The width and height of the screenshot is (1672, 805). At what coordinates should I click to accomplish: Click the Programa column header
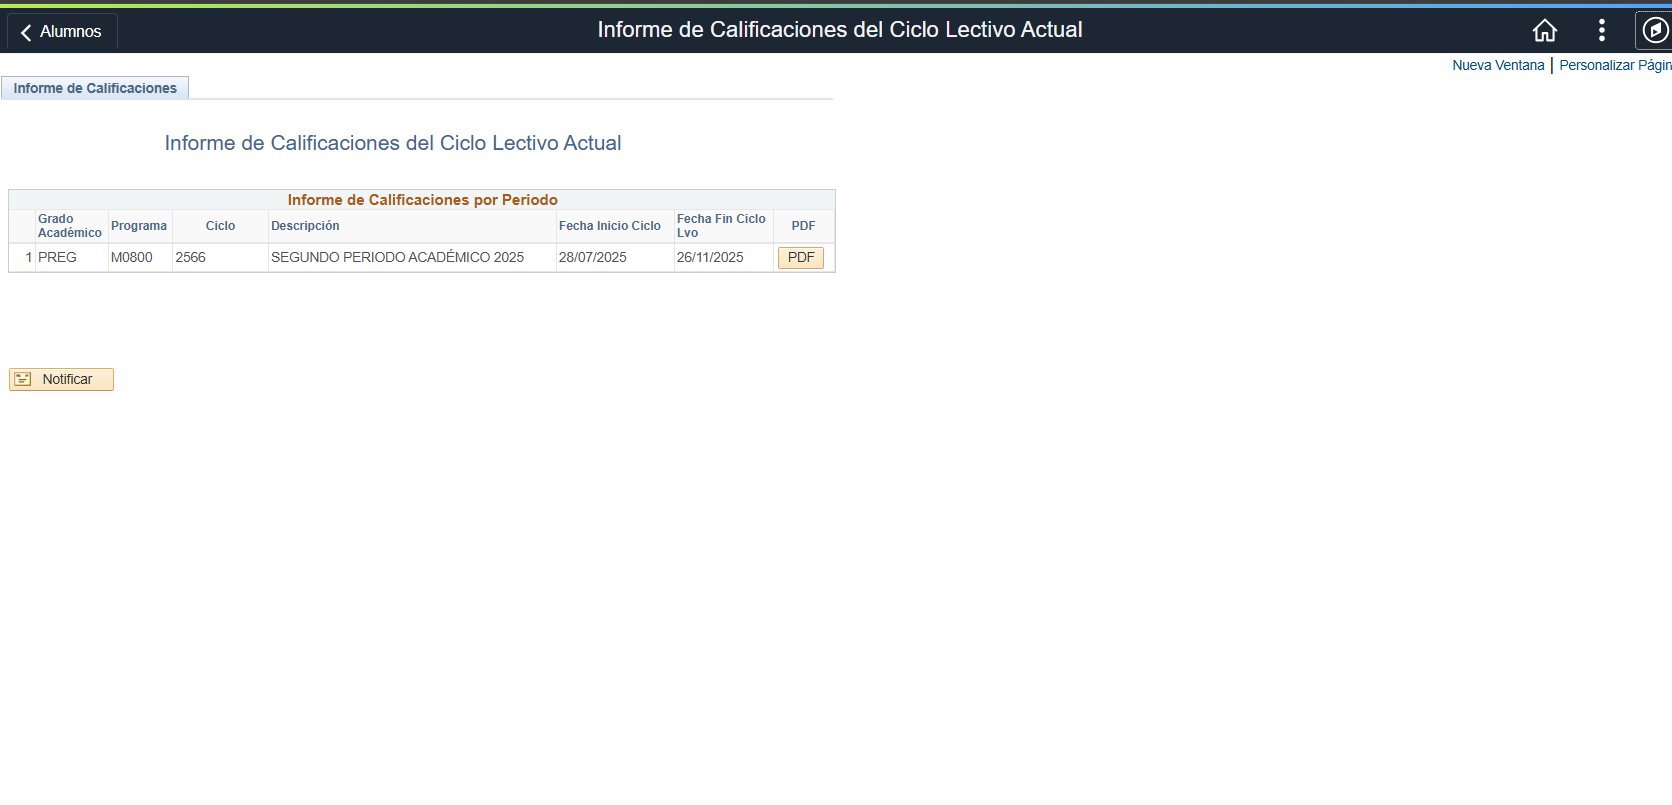[x=139, y=226]
